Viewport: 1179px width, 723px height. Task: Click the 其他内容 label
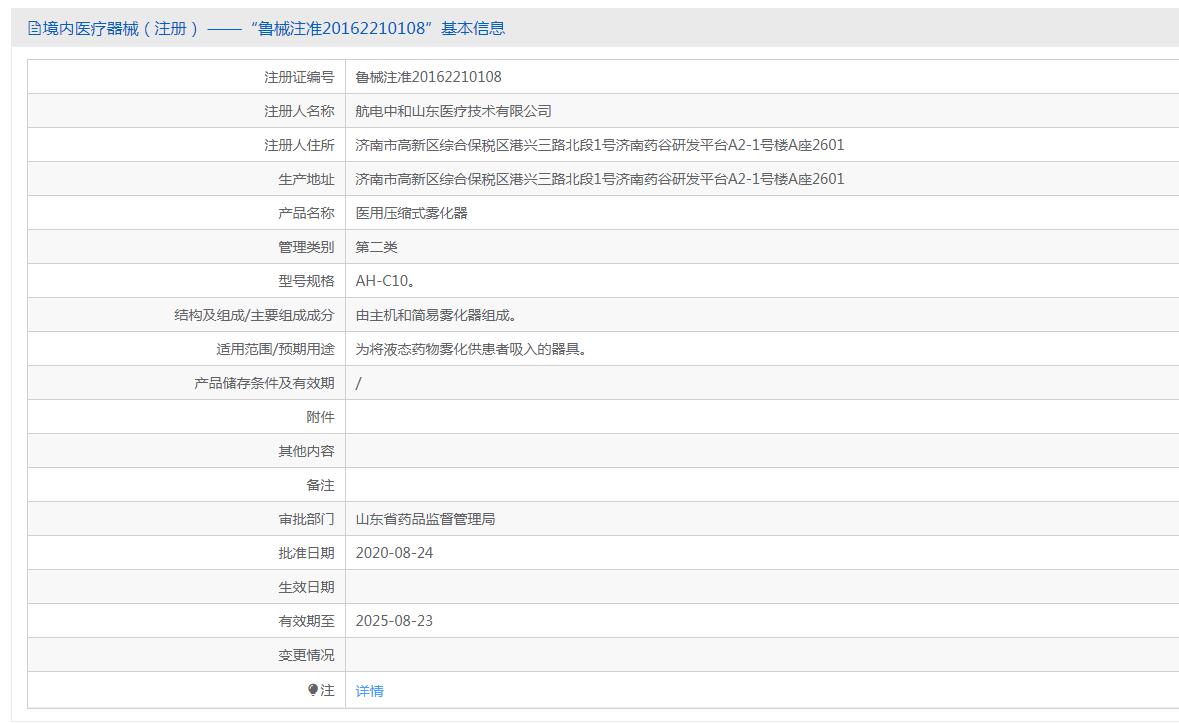306,451
